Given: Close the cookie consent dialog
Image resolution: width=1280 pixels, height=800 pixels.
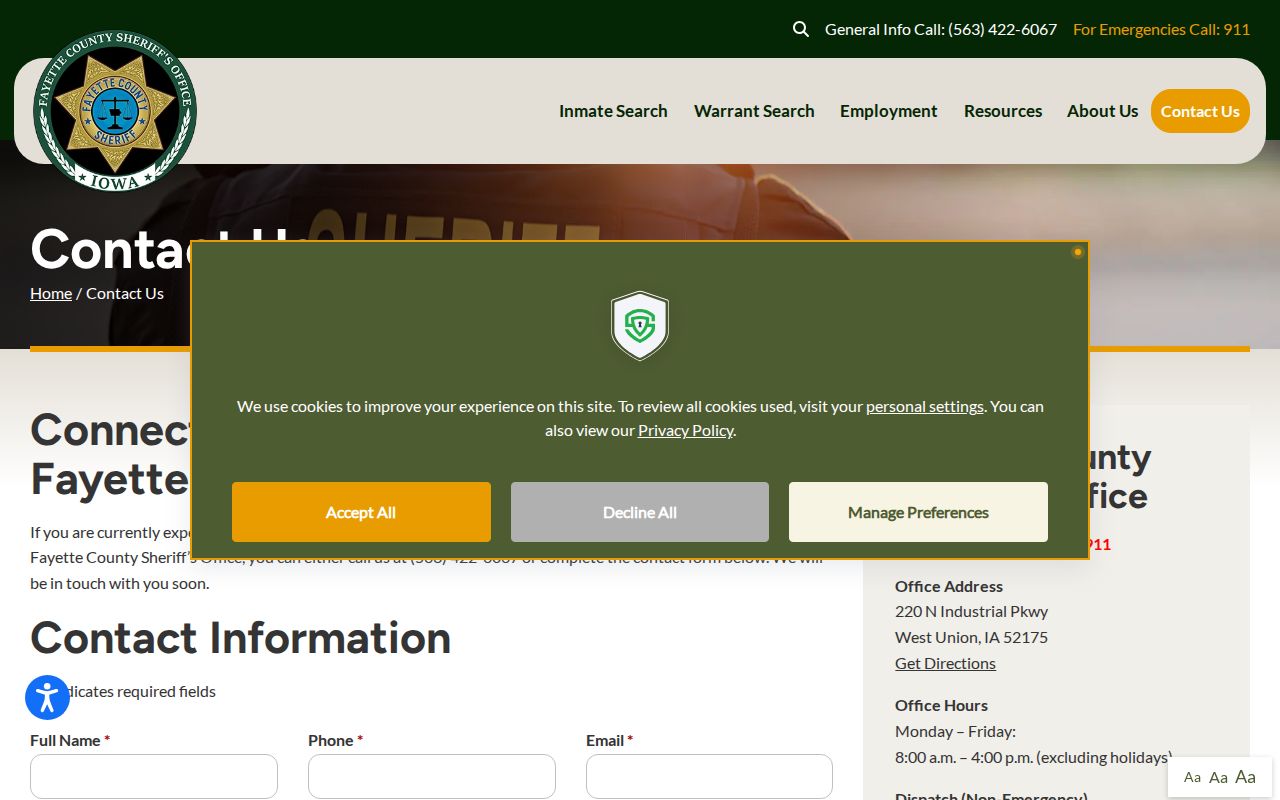Looking at the screenshot, I should pos(1077,252).
